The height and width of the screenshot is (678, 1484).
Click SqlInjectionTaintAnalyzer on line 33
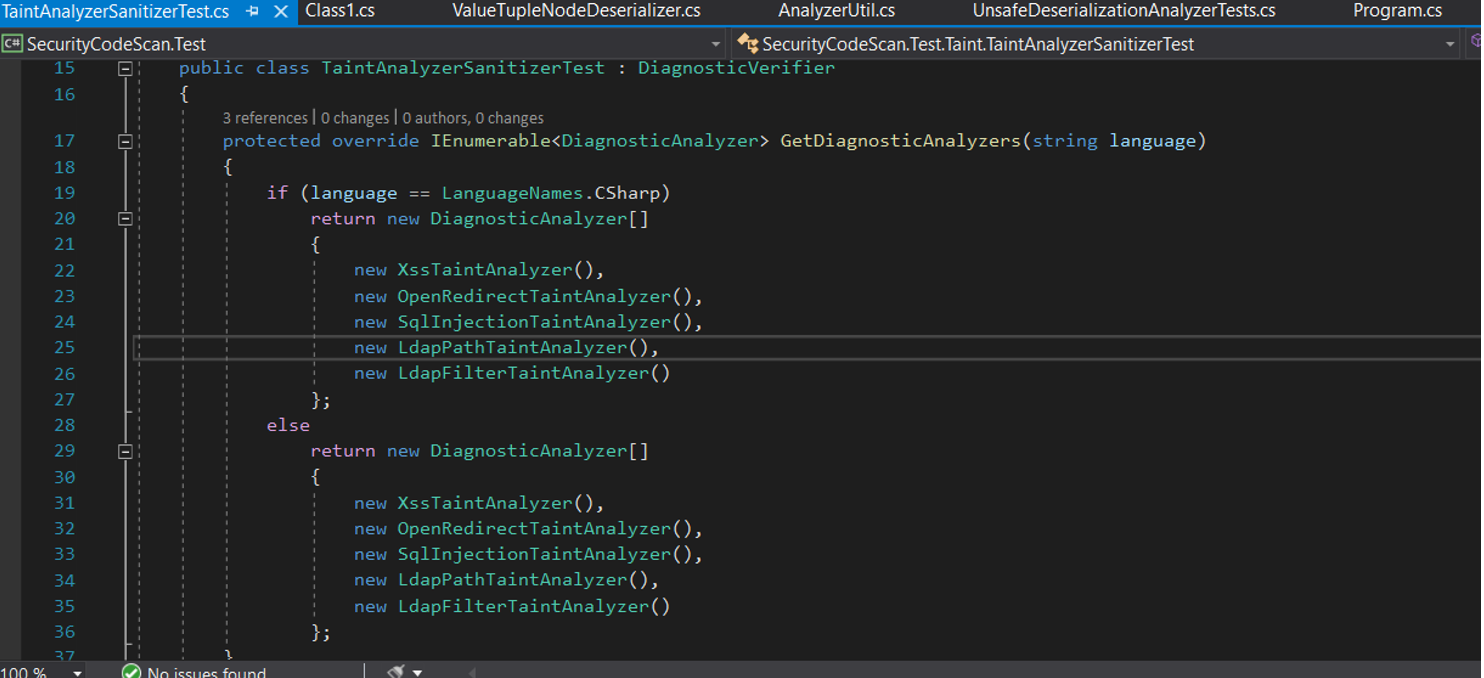point(534,554)
